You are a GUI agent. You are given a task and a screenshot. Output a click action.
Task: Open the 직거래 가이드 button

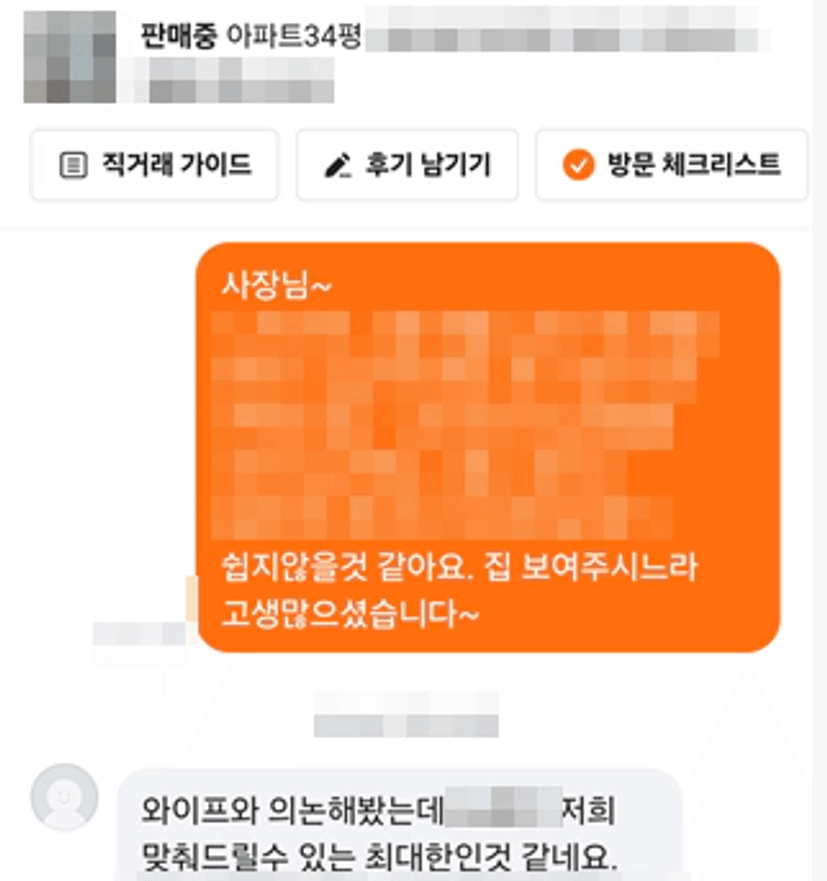coord(155,165)
